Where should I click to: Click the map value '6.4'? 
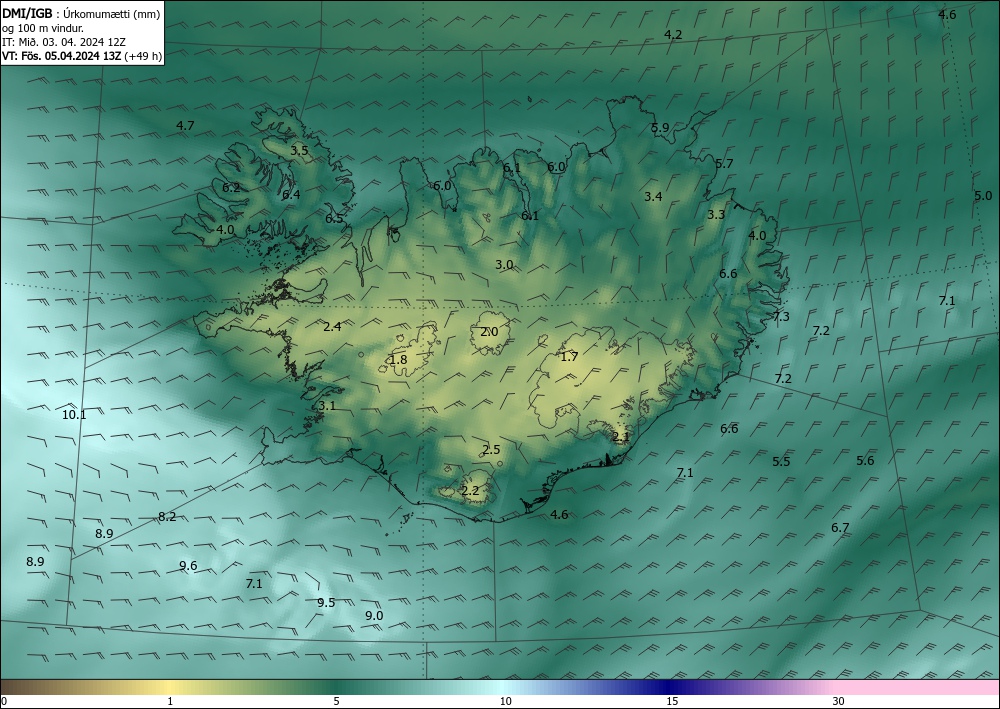(x=291, y=195)
